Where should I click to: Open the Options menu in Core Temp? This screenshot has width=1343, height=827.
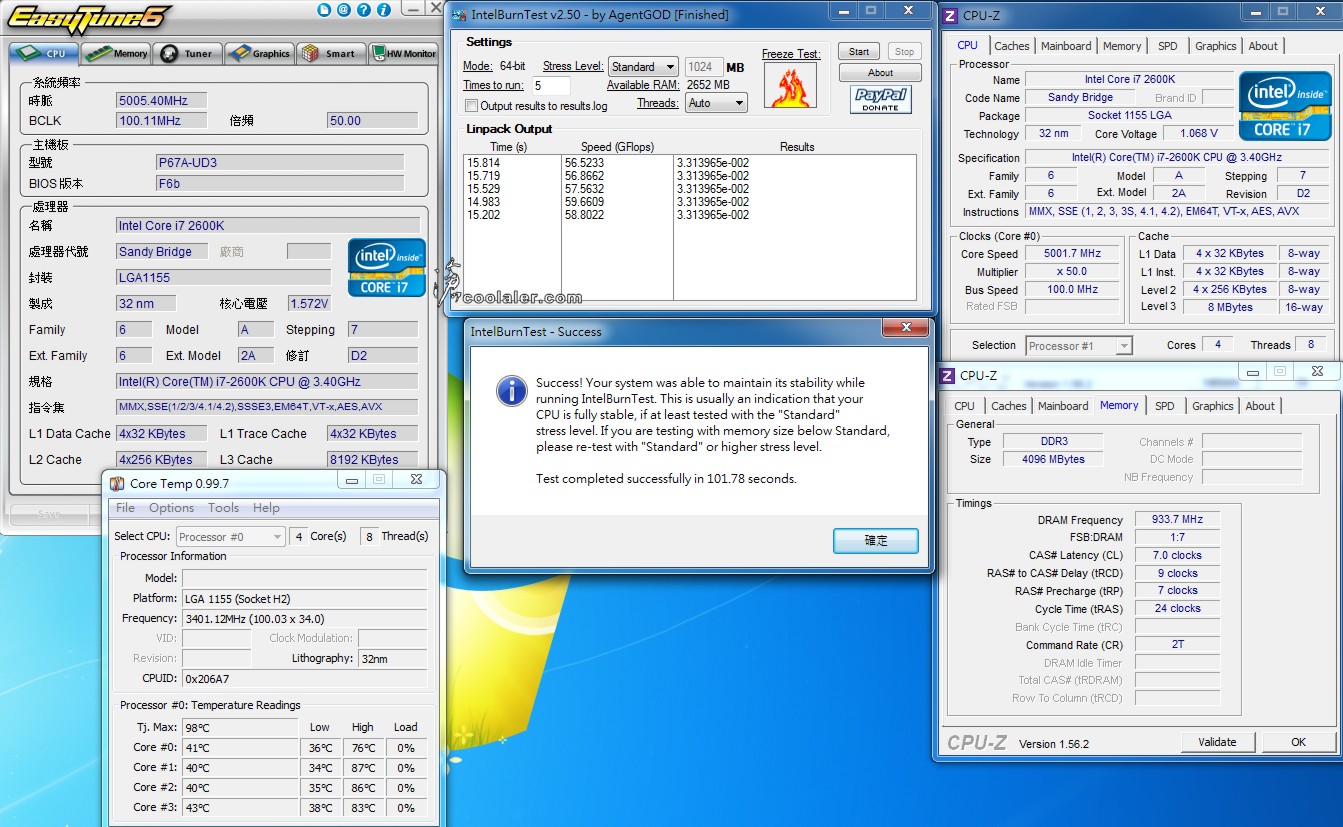click(x=171, y=508)
